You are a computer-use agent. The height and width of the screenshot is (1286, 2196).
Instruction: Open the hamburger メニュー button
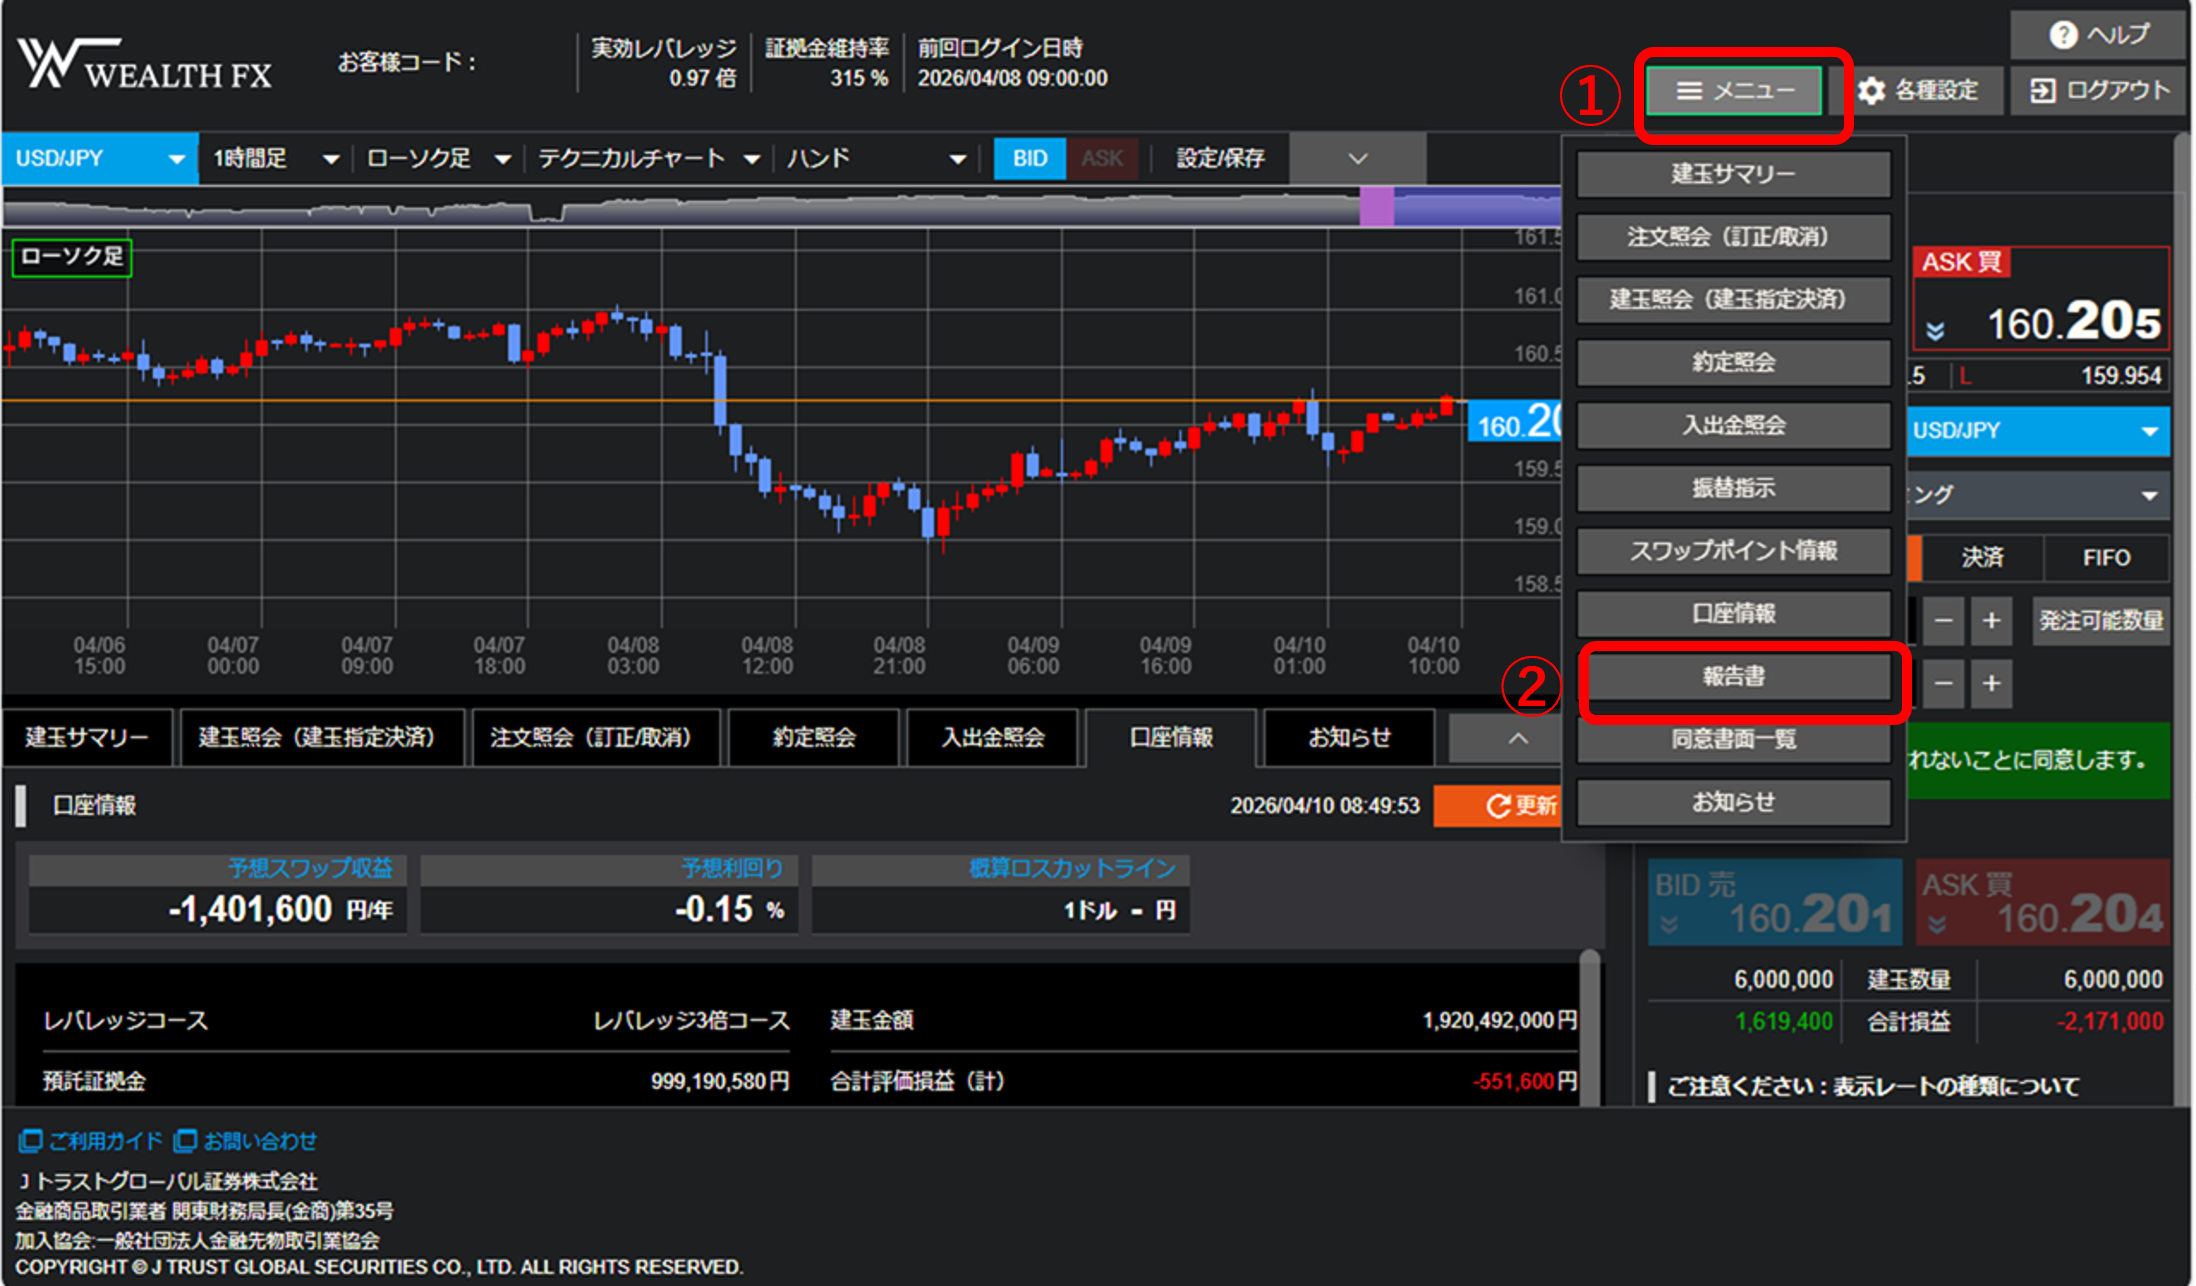1734,91
